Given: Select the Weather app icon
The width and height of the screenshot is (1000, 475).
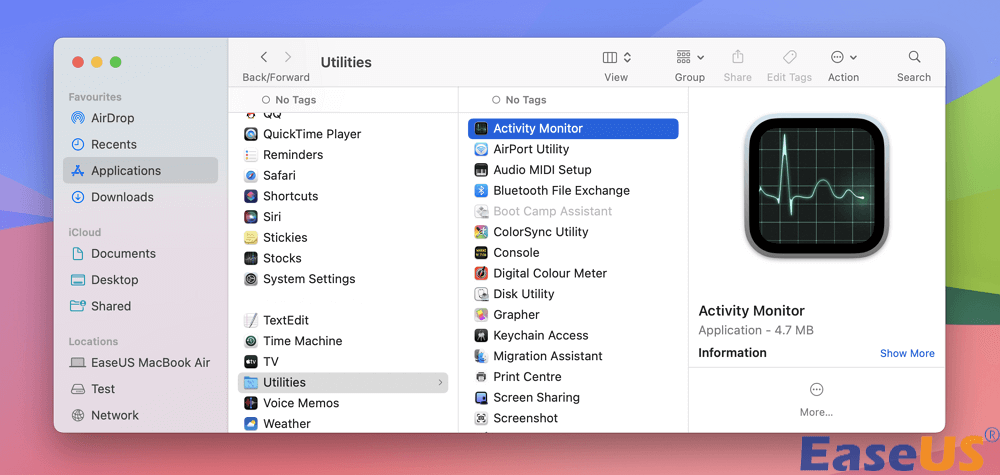Looking at the screenshot, I should 251,423.
